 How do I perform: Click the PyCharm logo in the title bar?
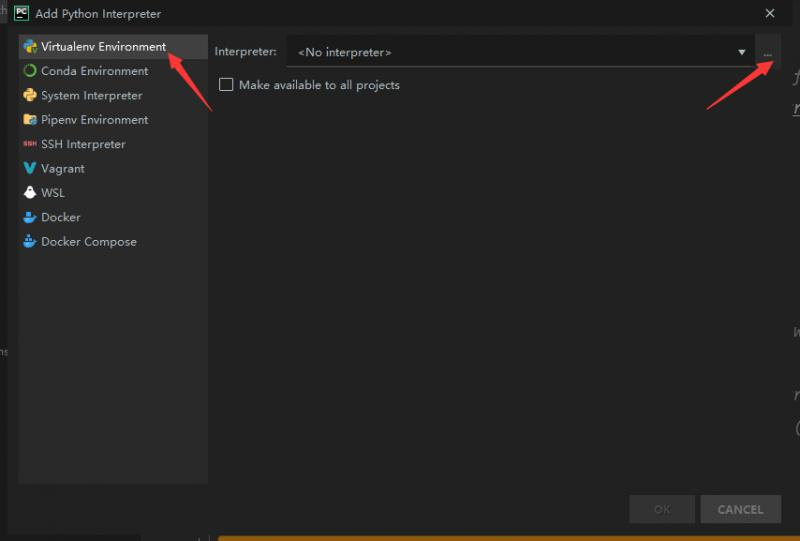21,13
